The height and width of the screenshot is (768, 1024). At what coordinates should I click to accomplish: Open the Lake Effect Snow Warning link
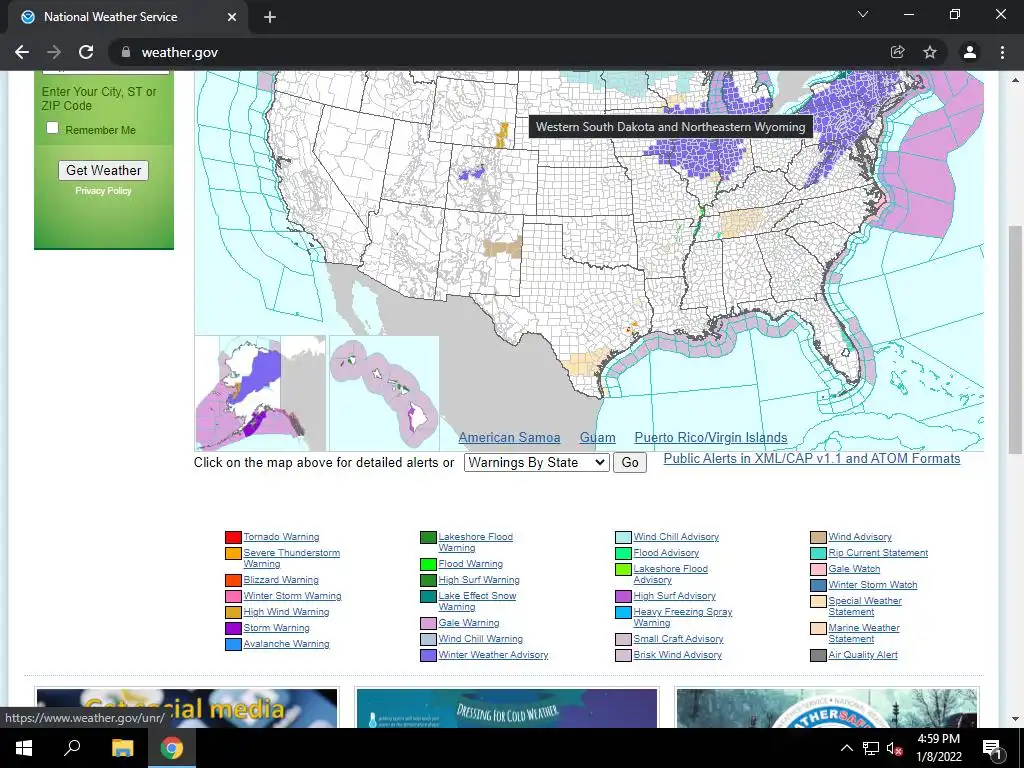click(477, 601)
